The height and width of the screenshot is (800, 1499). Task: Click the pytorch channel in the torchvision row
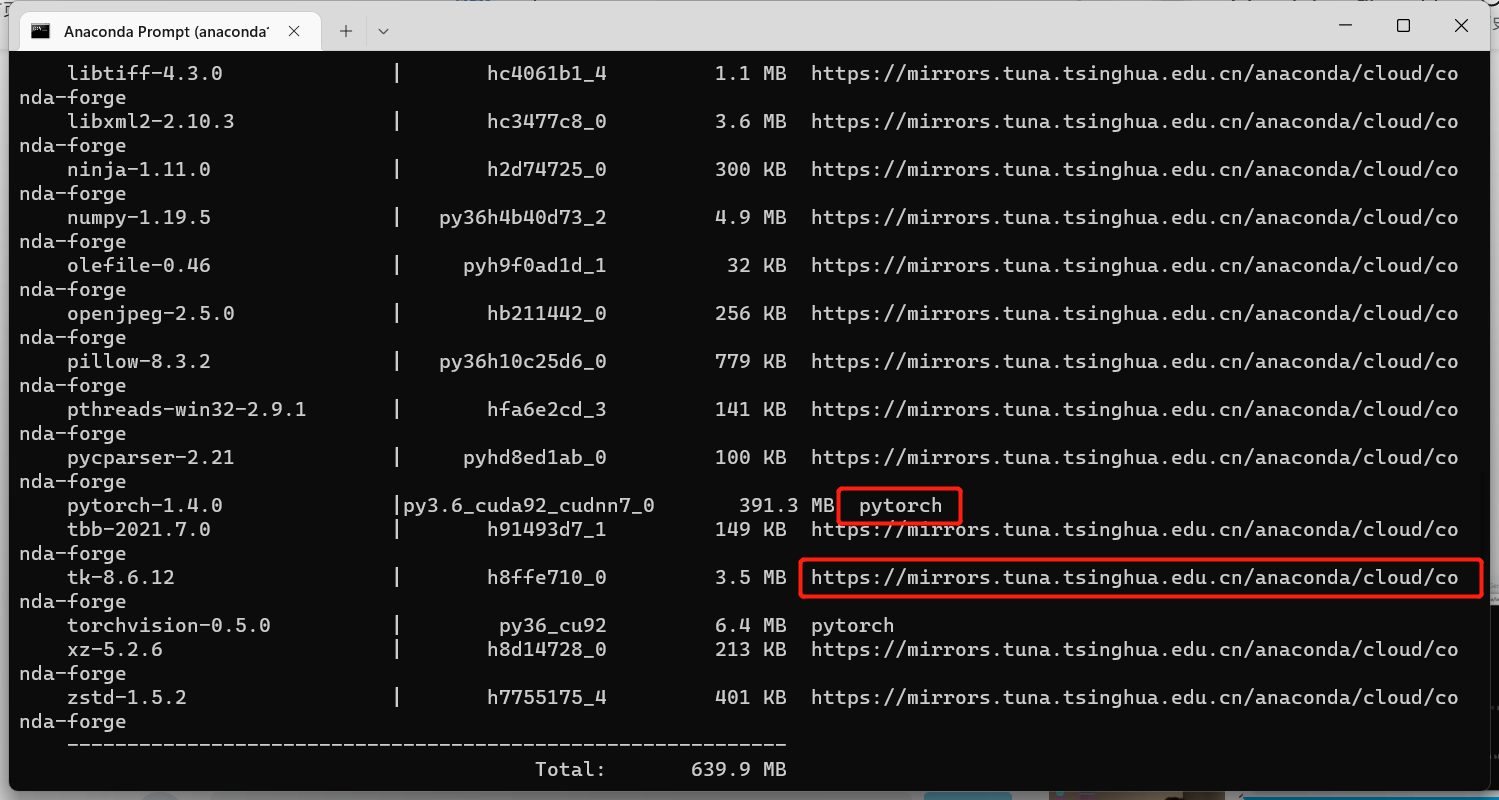(853, 625)
